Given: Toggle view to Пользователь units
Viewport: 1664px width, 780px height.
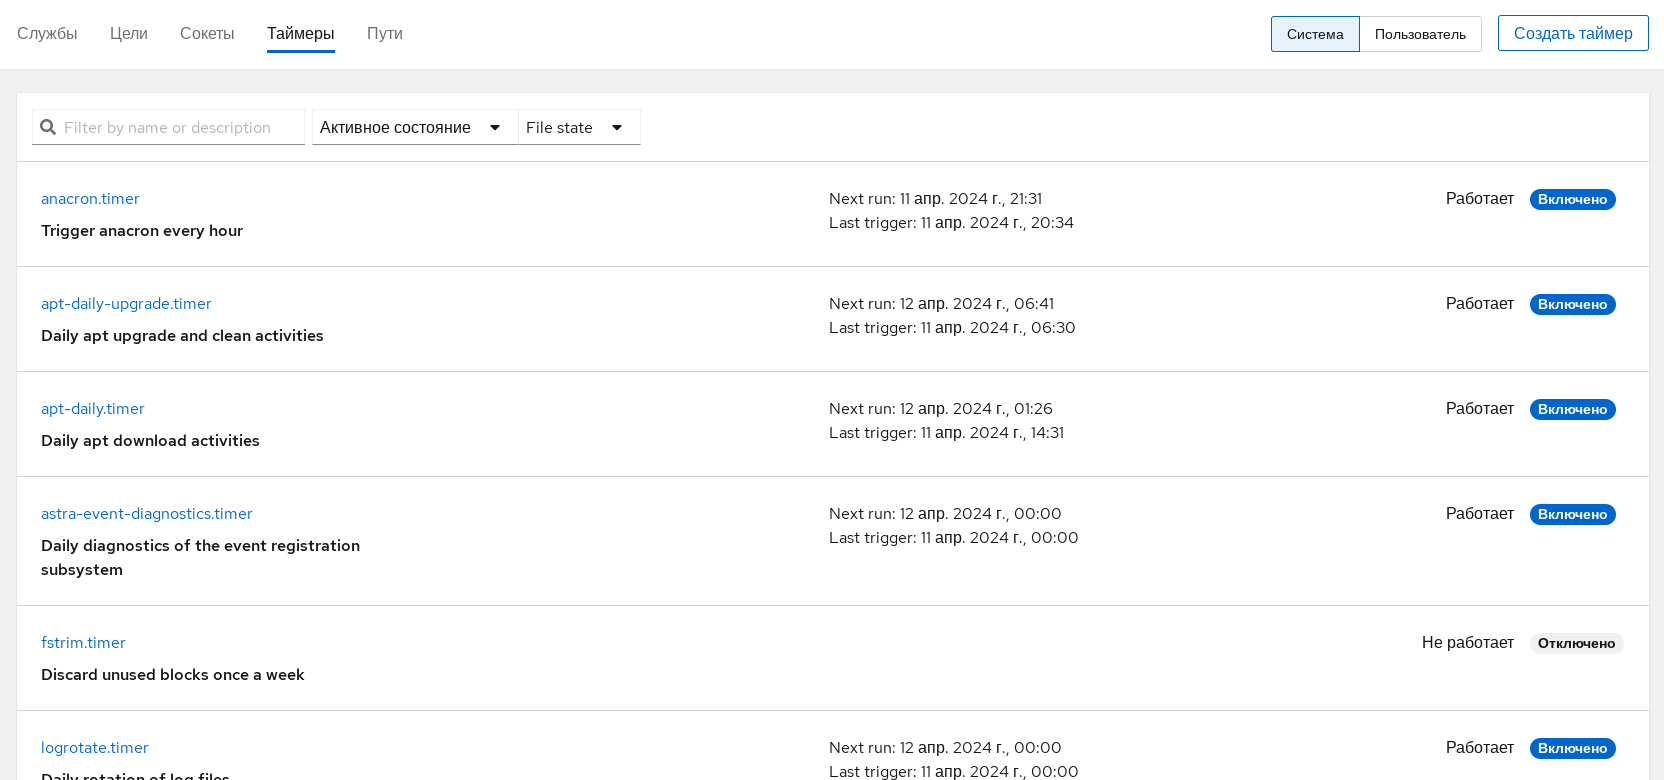Looking at the screenshot, I should (x=1420, y=34).
